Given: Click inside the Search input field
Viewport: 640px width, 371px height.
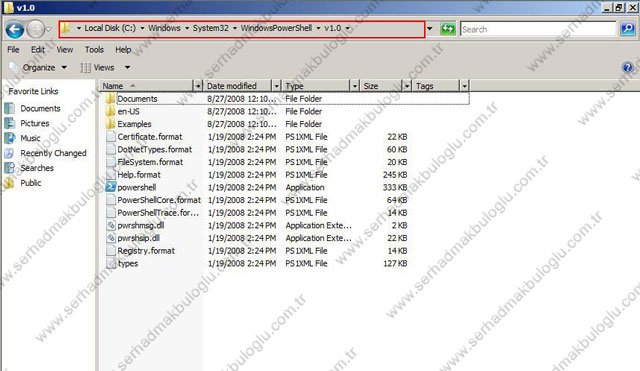Looking at the screenshot, I should click(x=538, y=29).
